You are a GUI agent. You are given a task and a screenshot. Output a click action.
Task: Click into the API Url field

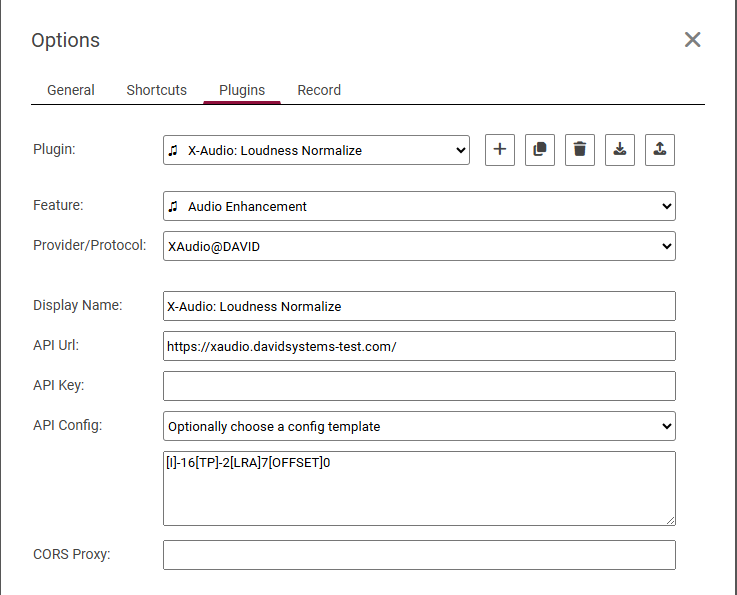coord(419,346)
